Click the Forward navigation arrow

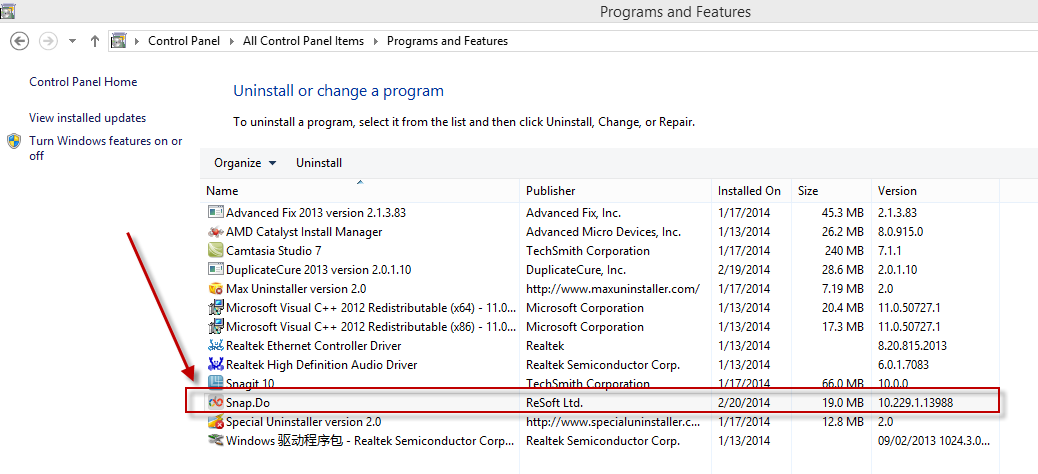point(48,41)
